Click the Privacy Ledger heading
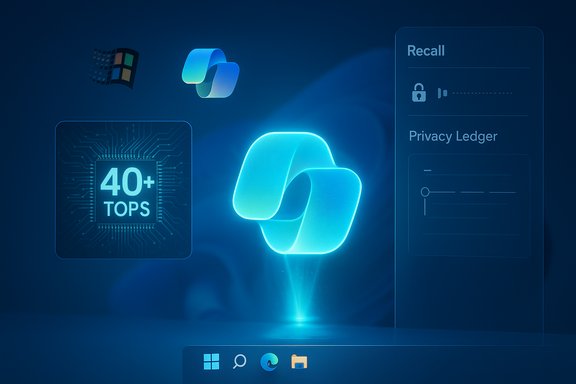 pyautogui.click(x=453, y=136)
